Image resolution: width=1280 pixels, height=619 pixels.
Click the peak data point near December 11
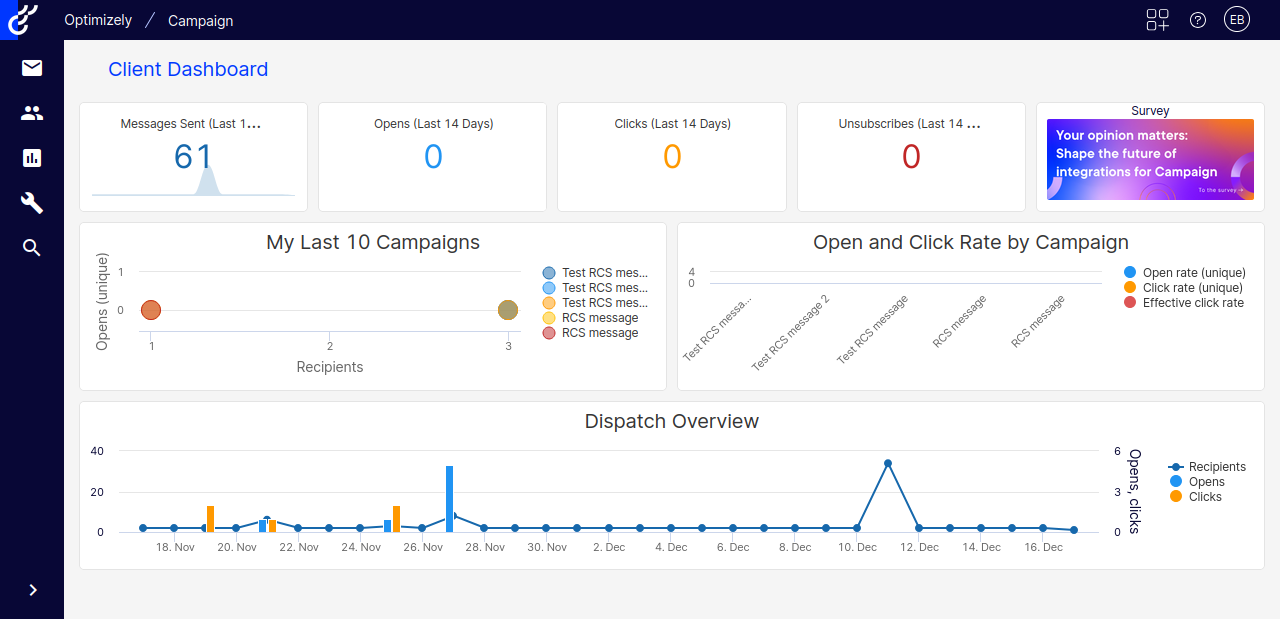click(888, 461)
